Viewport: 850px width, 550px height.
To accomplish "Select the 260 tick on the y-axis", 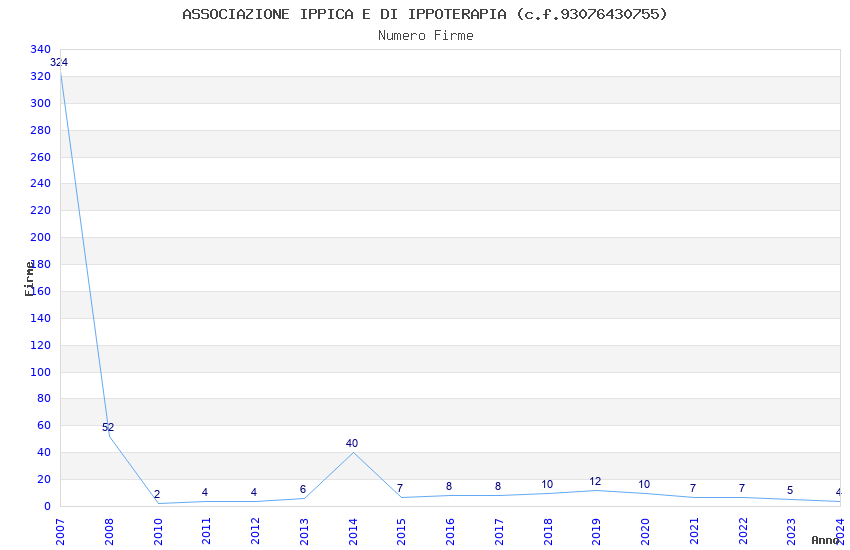I will pos(40,157).
